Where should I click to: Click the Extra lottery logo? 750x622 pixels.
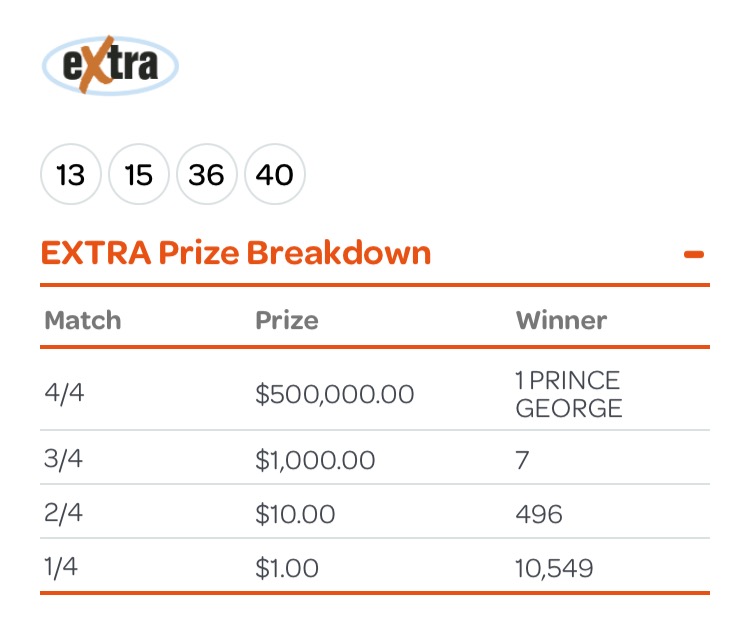coord(110,65)
